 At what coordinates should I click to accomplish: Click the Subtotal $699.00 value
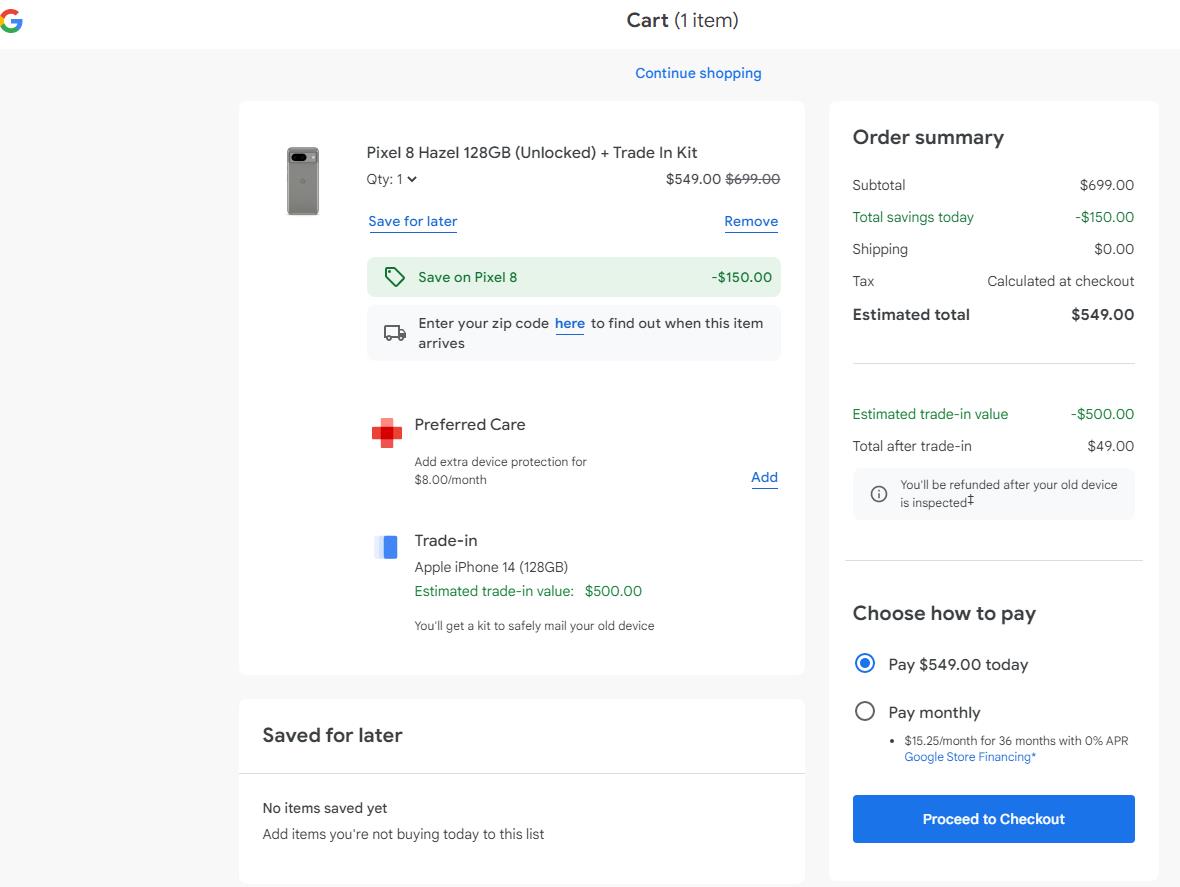tap(1106, 185)
